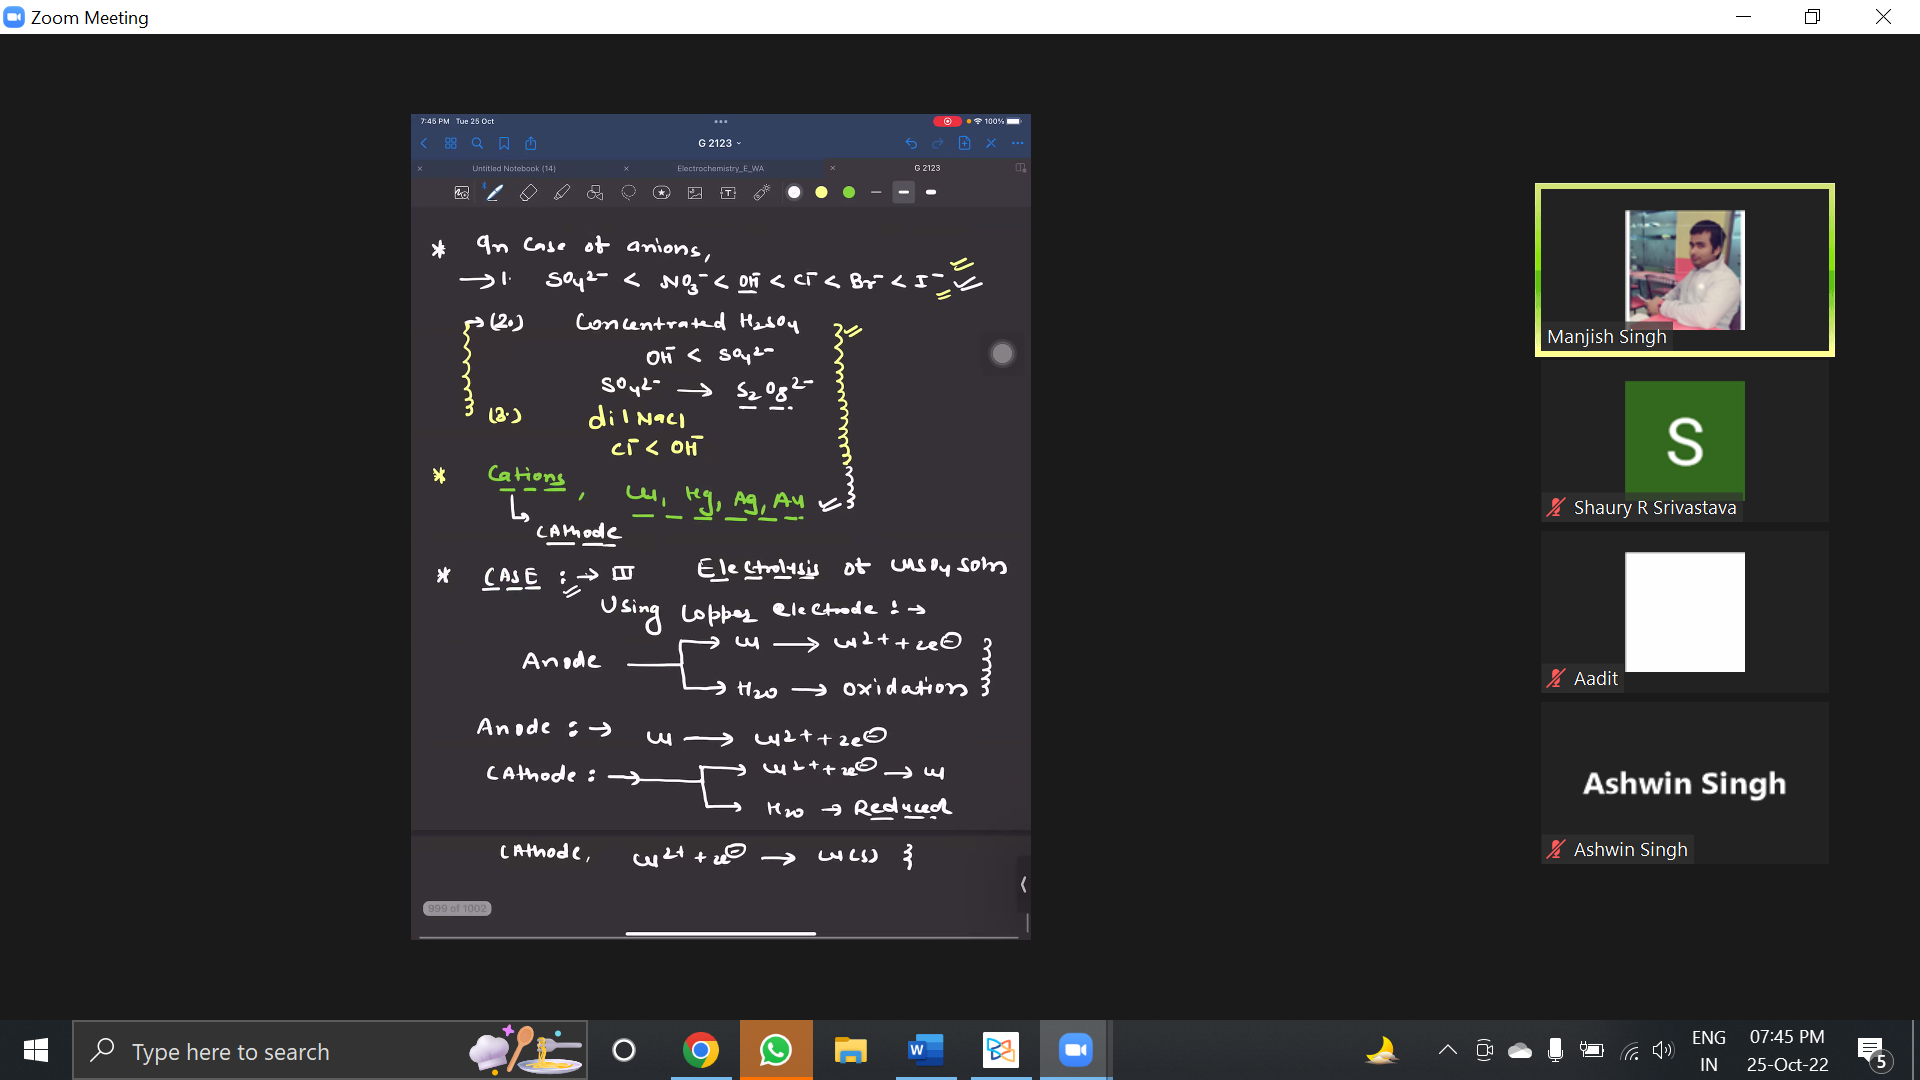Open the weather moon icon in taskbar
The width and height of the screenshot is (1920, 1080).
1382,1050
